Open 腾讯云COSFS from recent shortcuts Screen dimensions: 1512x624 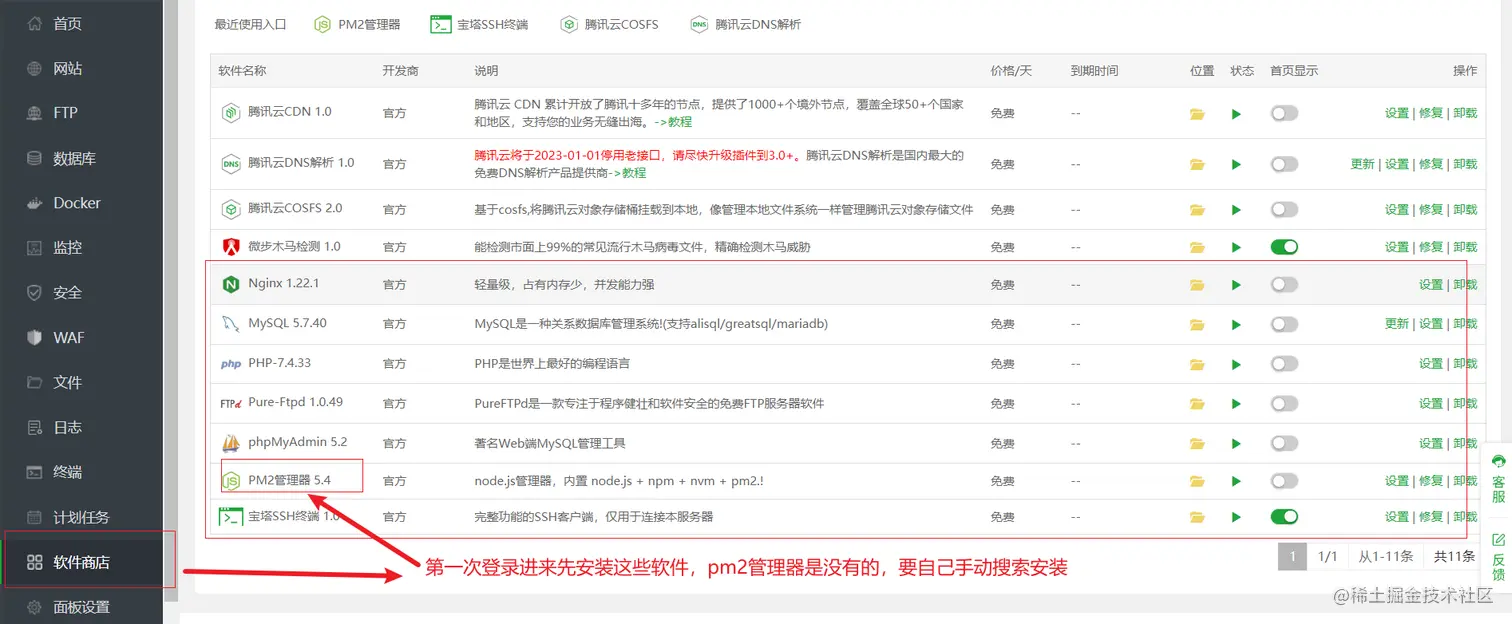(609, 24)
